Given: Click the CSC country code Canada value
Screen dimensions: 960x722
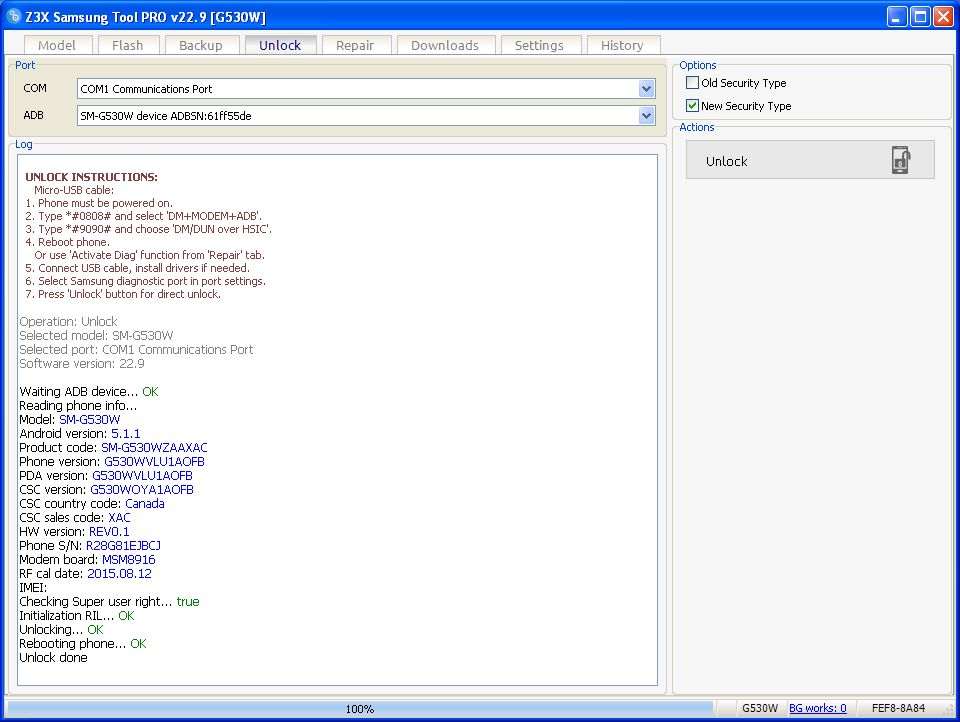Looking at the screenshot, I should pos(144,503).
